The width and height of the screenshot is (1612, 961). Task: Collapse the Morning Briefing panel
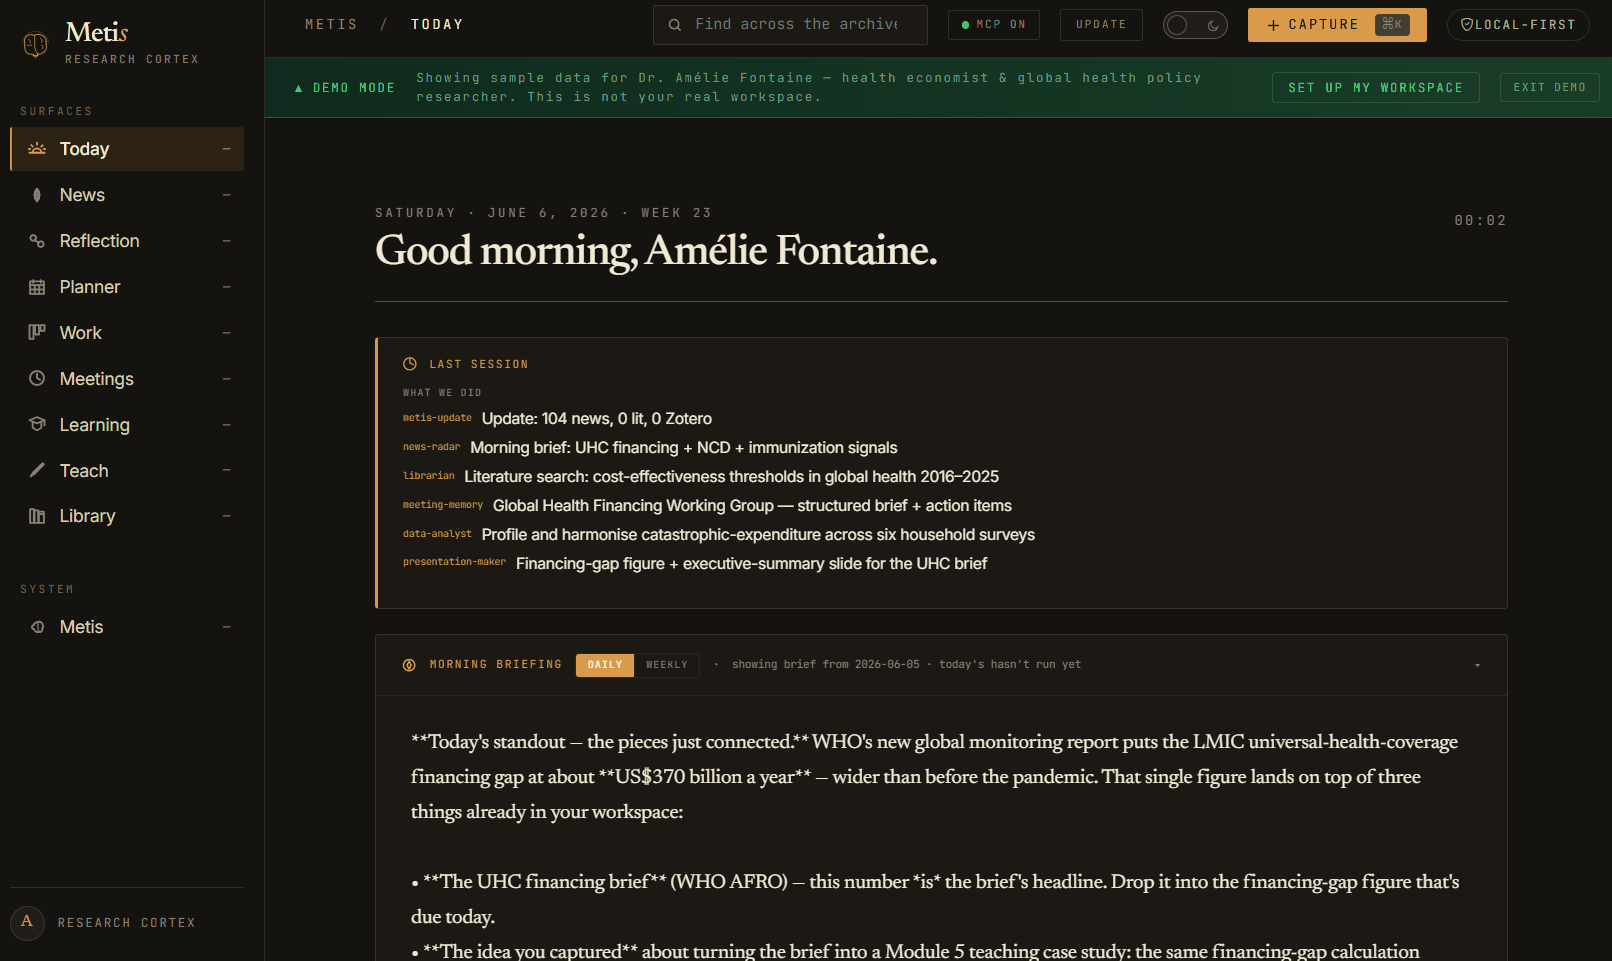(x=1477, y=665)
